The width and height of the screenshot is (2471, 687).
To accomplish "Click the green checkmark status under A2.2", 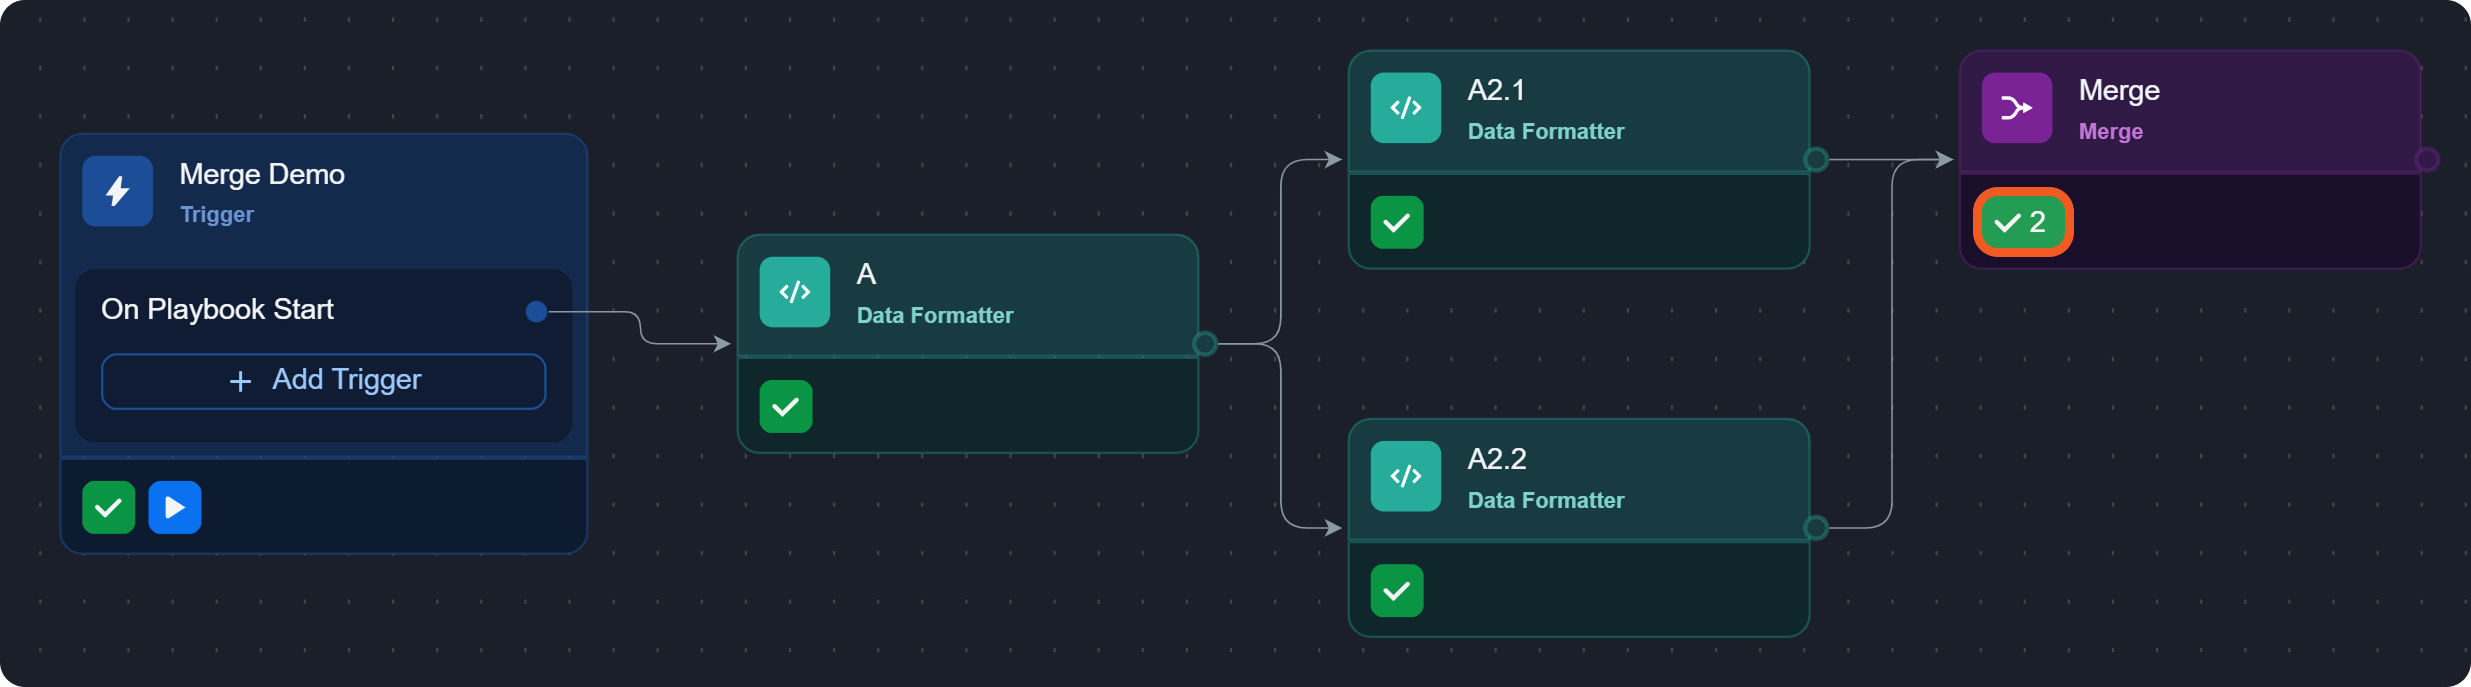I will tap(1396, 591).
